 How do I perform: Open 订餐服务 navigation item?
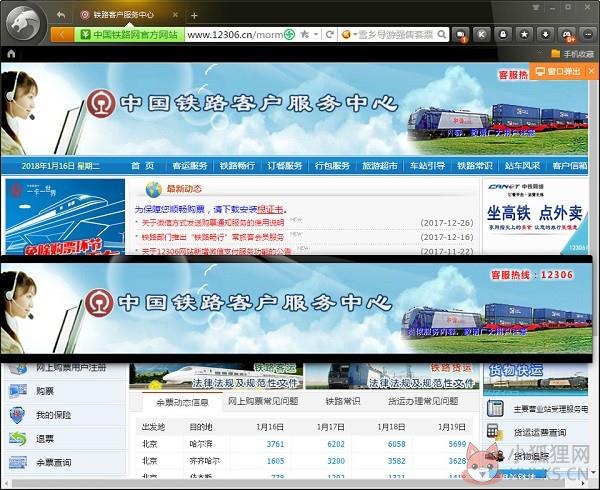(x=285, y=166)
